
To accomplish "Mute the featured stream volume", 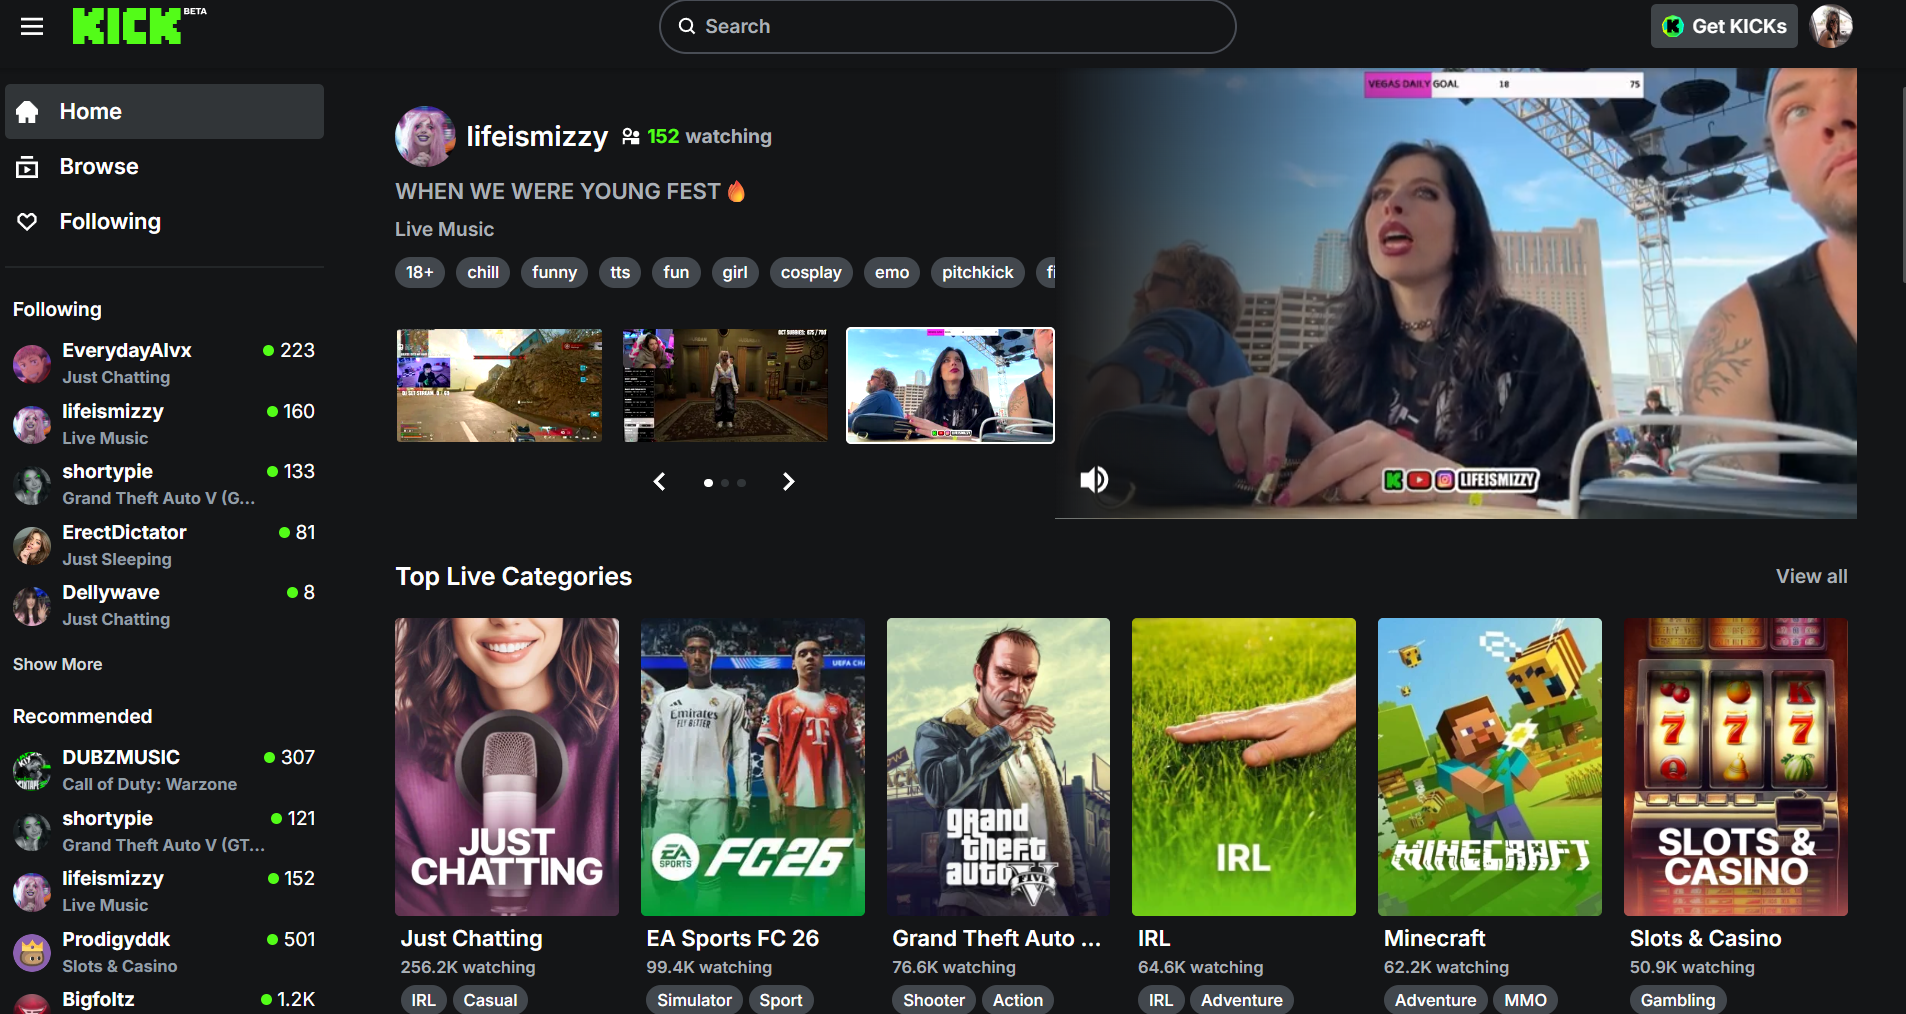I will (1094, 480).
